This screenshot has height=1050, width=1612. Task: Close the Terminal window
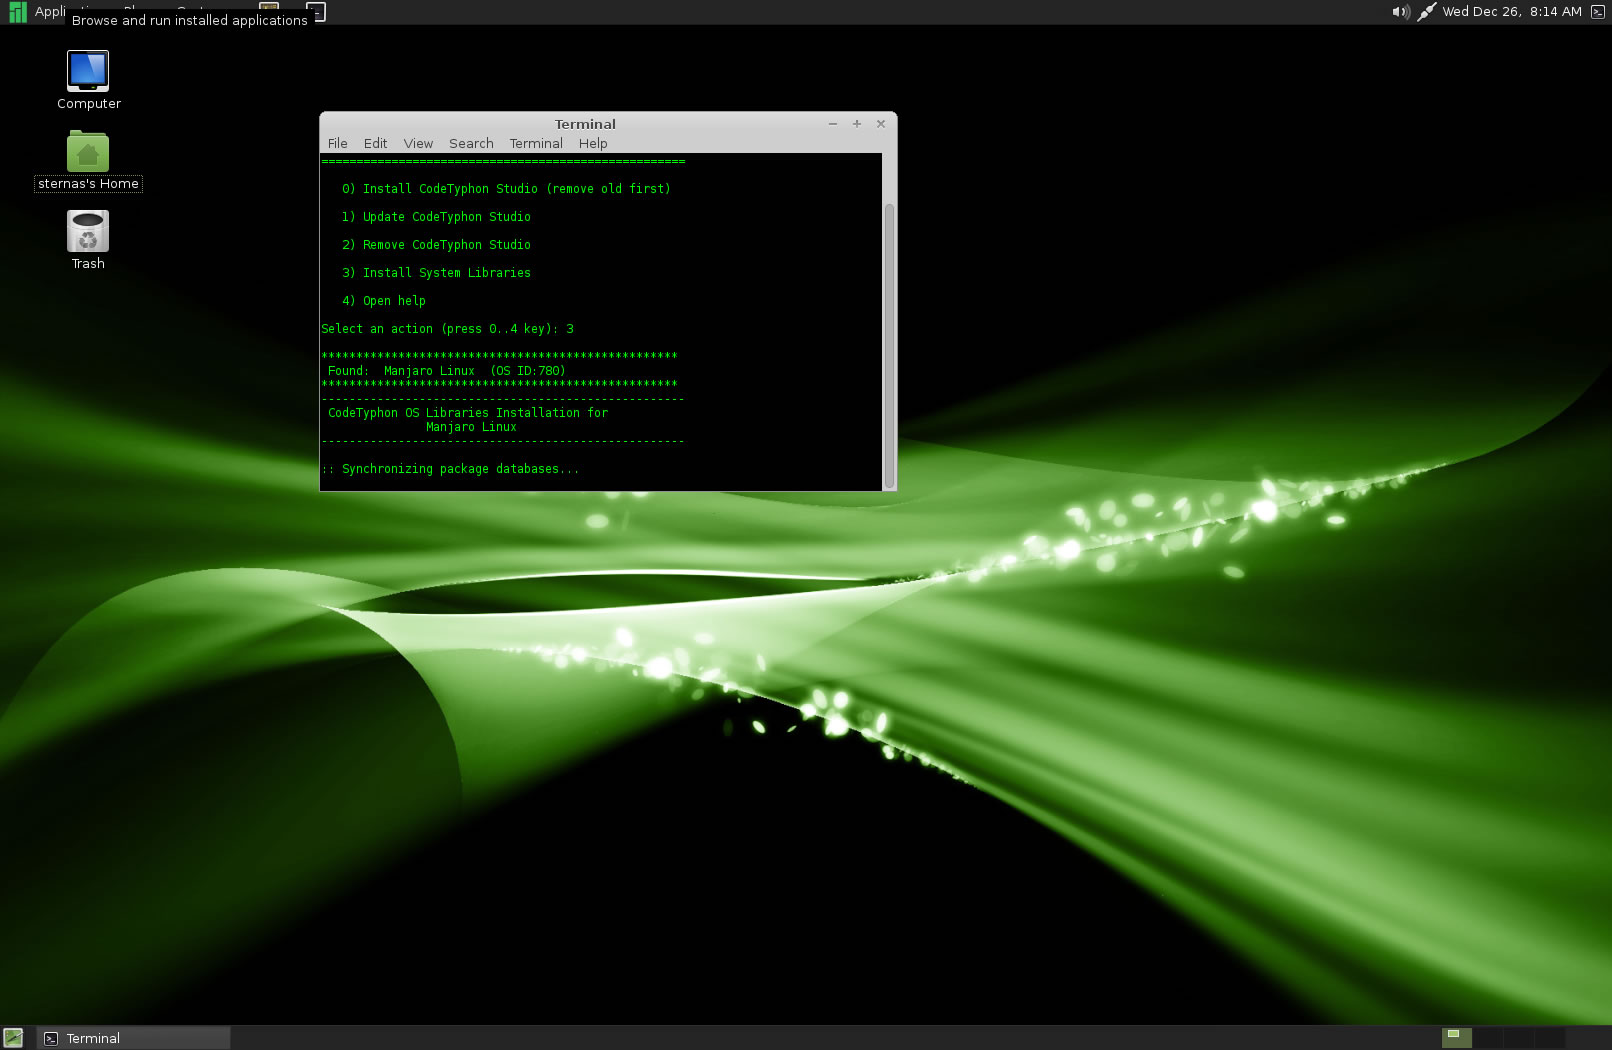coord(881,124)
